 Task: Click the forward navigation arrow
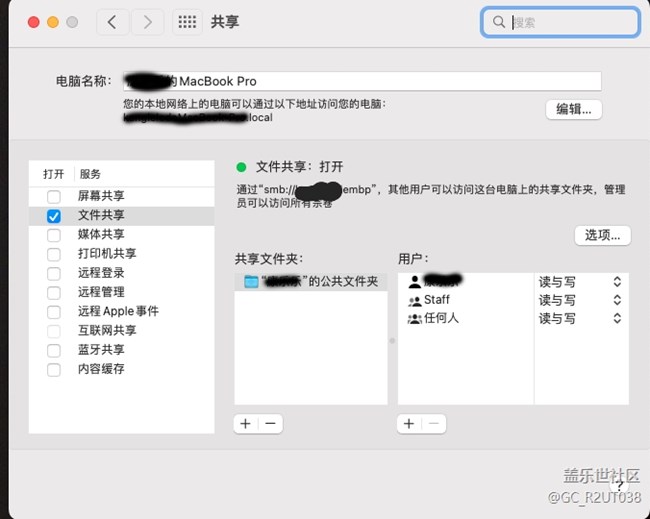[x=148, y=22]
